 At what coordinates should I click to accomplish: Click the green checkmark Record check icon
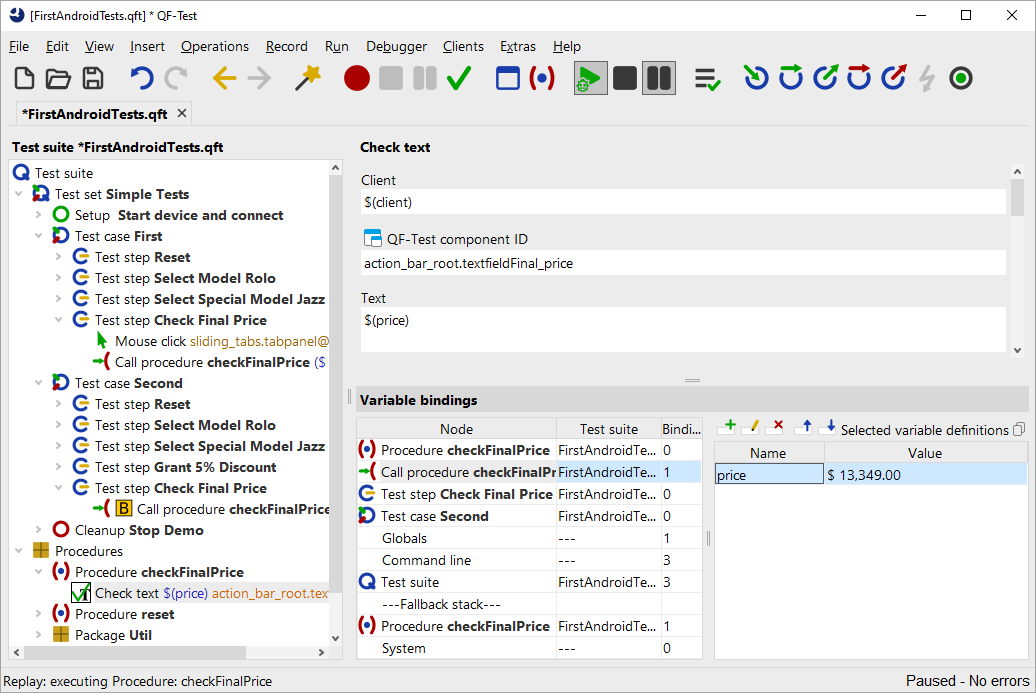coord(459,78)
